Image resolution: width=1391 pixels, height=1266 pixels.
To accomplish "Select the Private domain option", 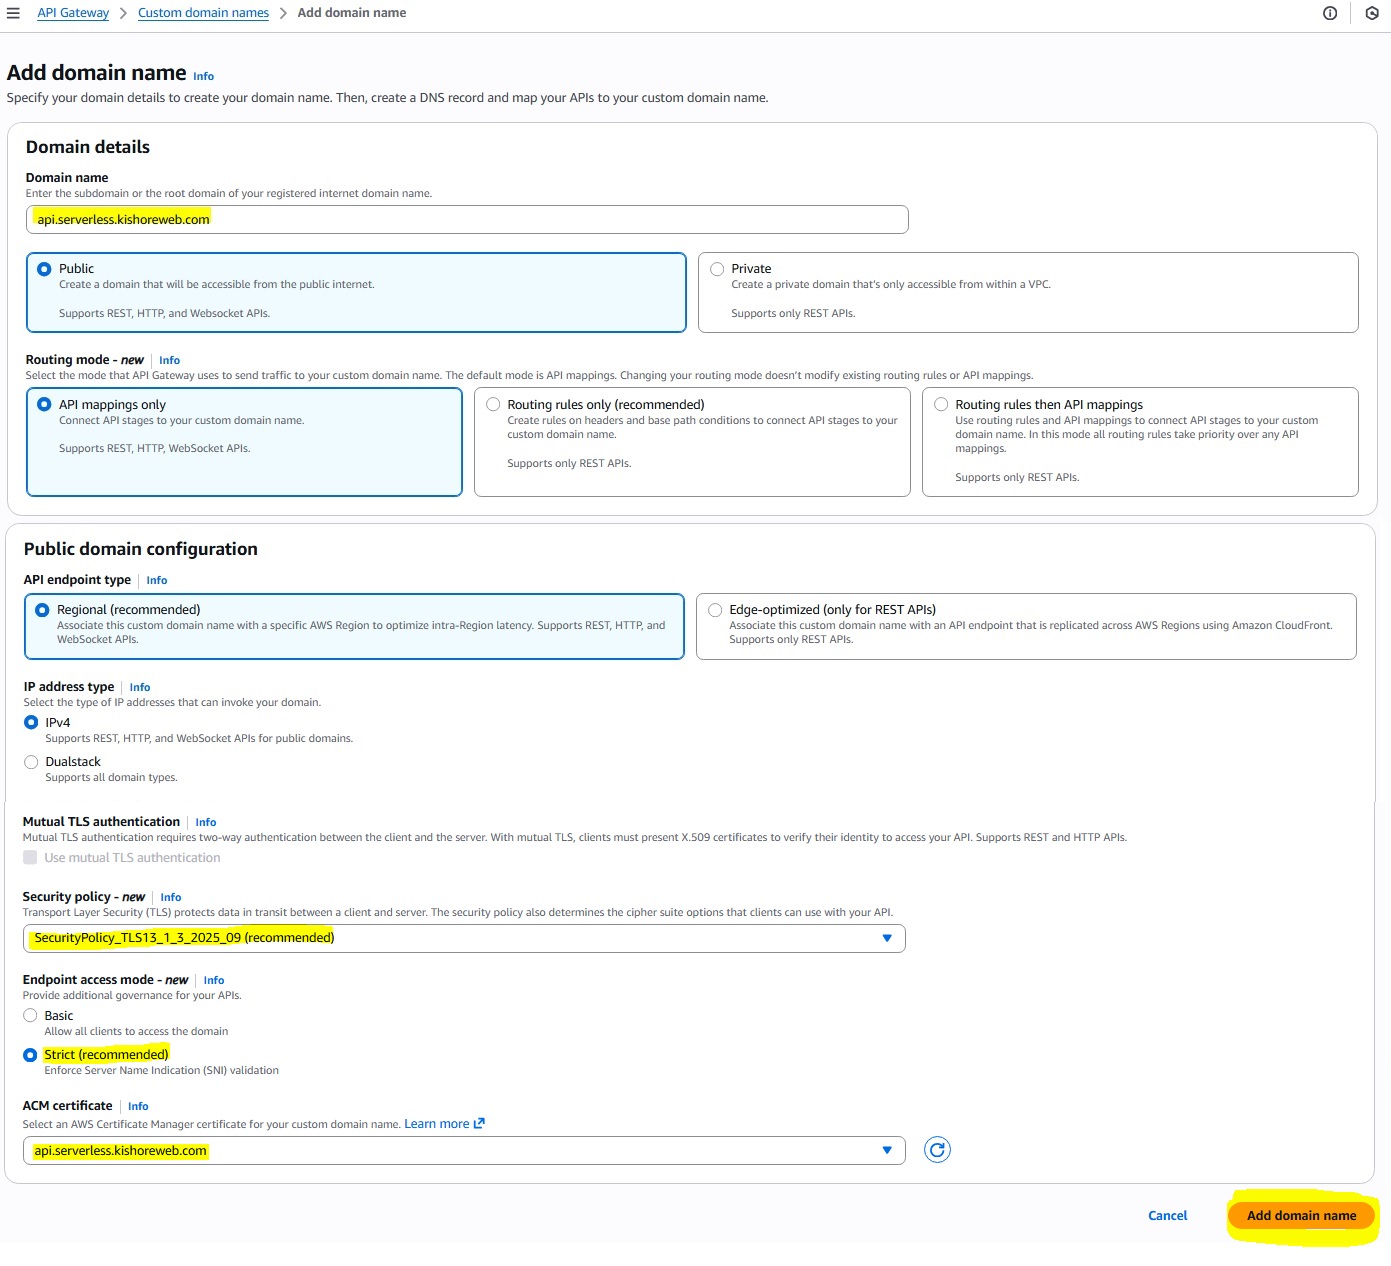I will [x=717, y=269].
